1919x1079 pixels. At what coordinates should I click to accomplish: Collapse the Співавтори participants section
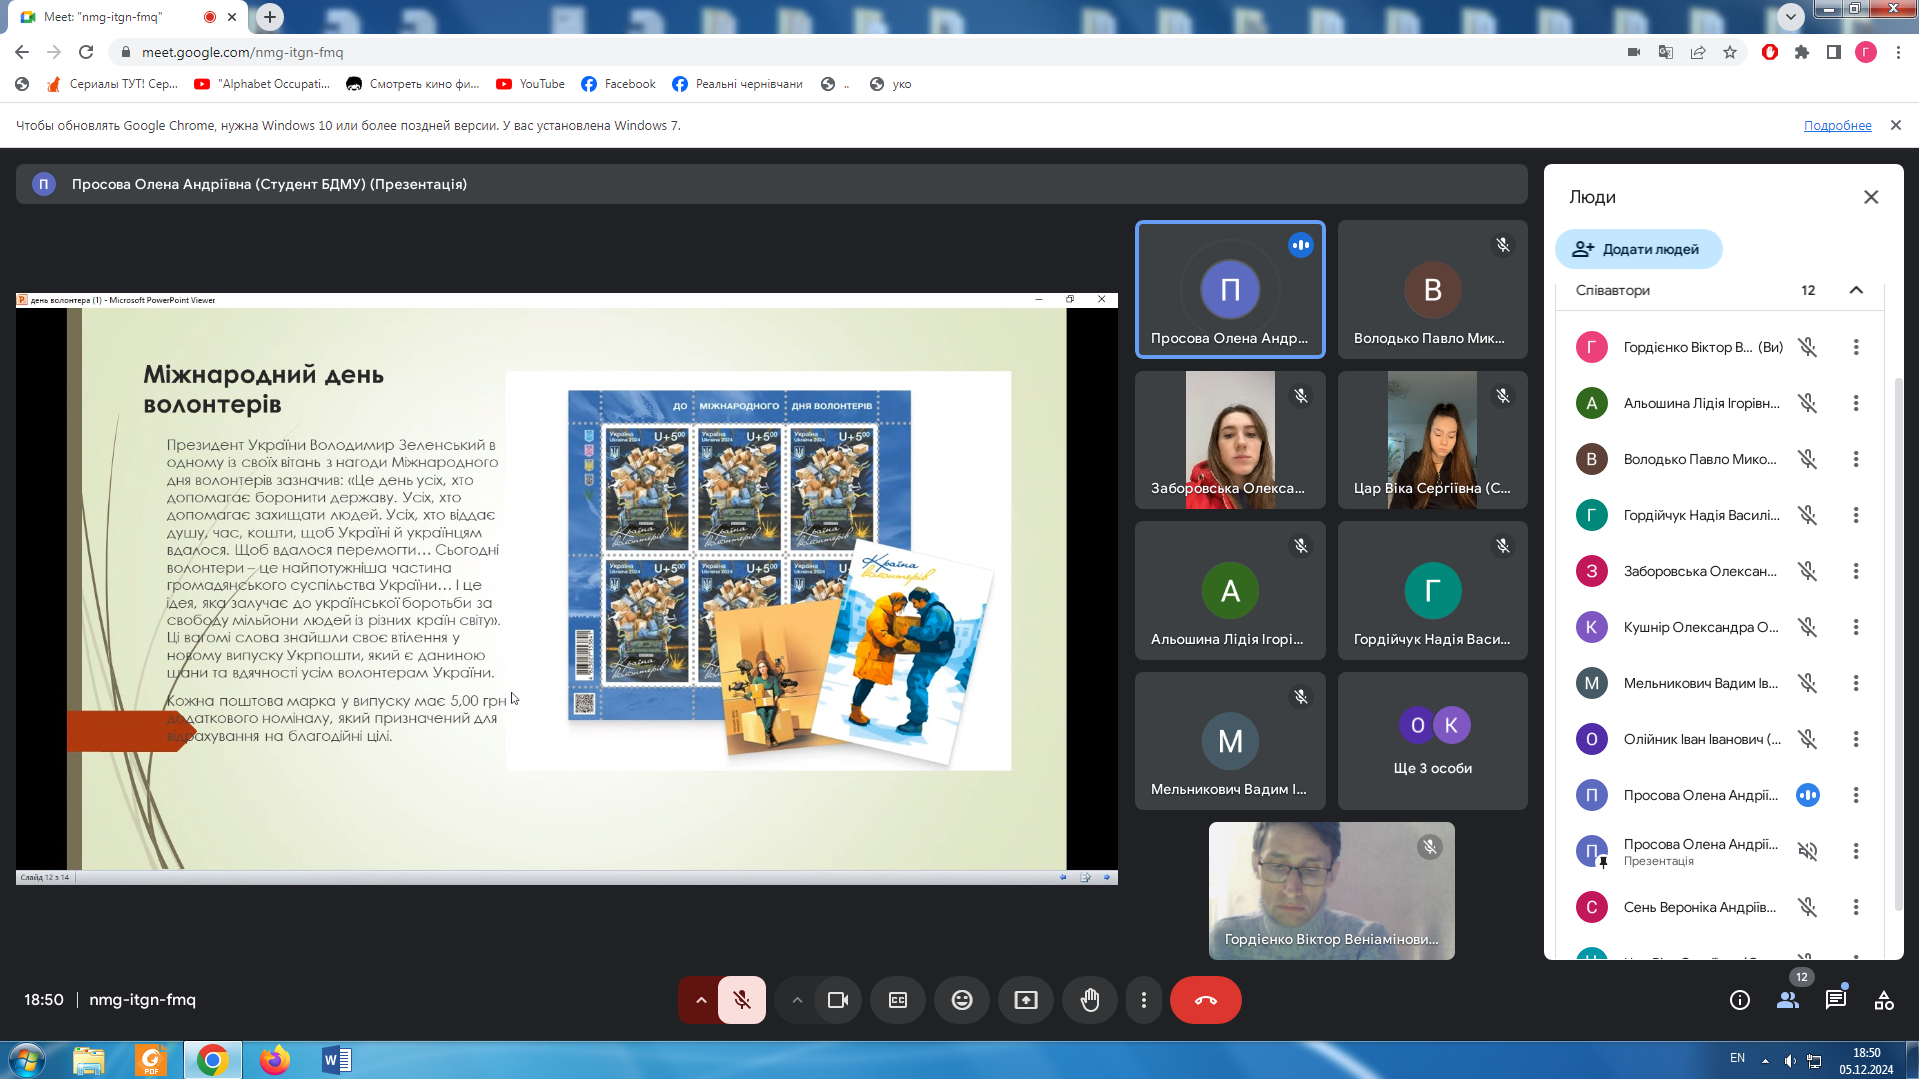pyautogui.click(x=1856, y=290)
